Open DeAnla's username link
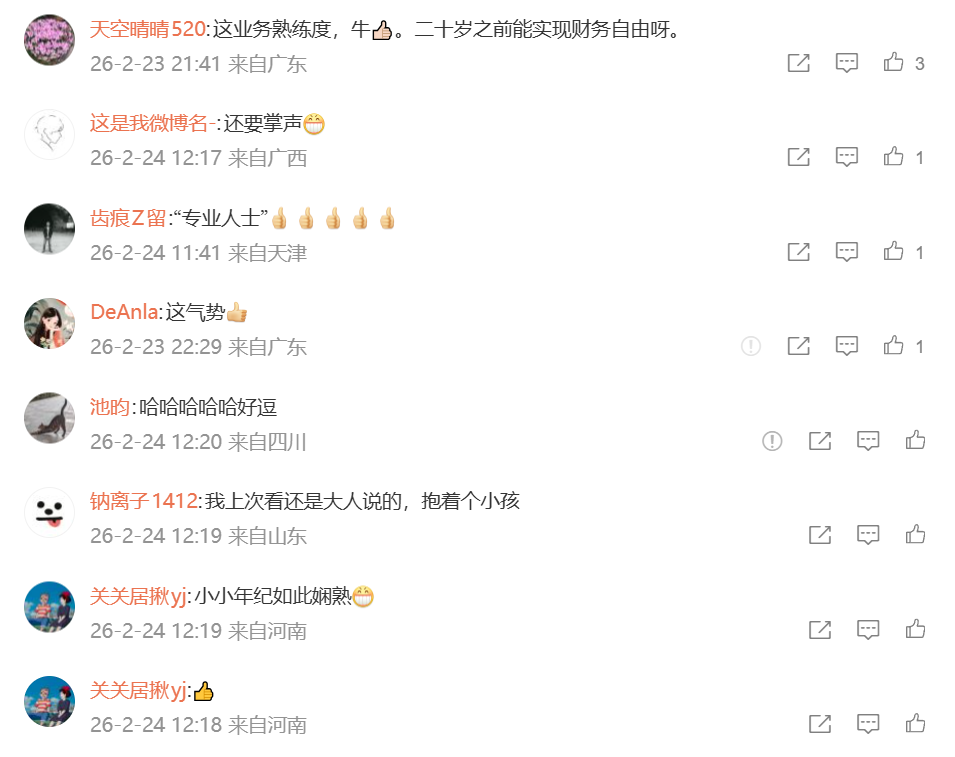The height and width of the screenshot is (757, 955). [x=124, y=312]
